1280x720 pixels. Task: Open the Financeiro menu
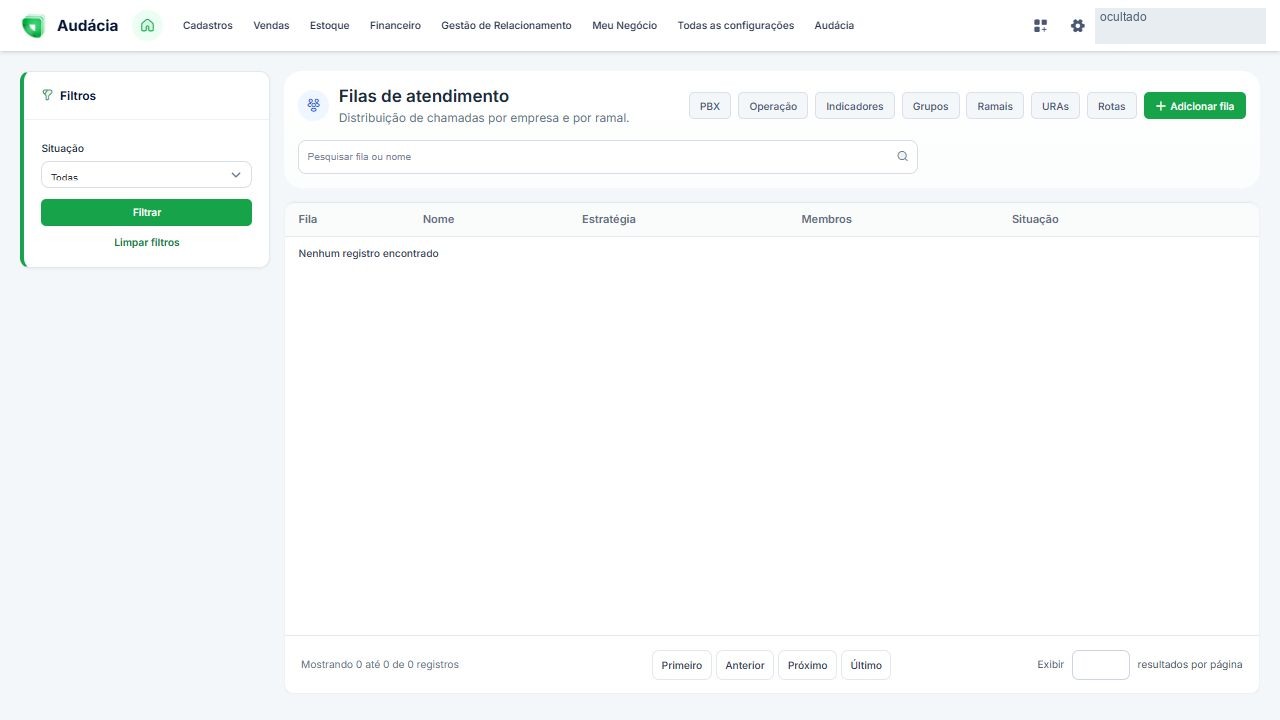[395, 26]
